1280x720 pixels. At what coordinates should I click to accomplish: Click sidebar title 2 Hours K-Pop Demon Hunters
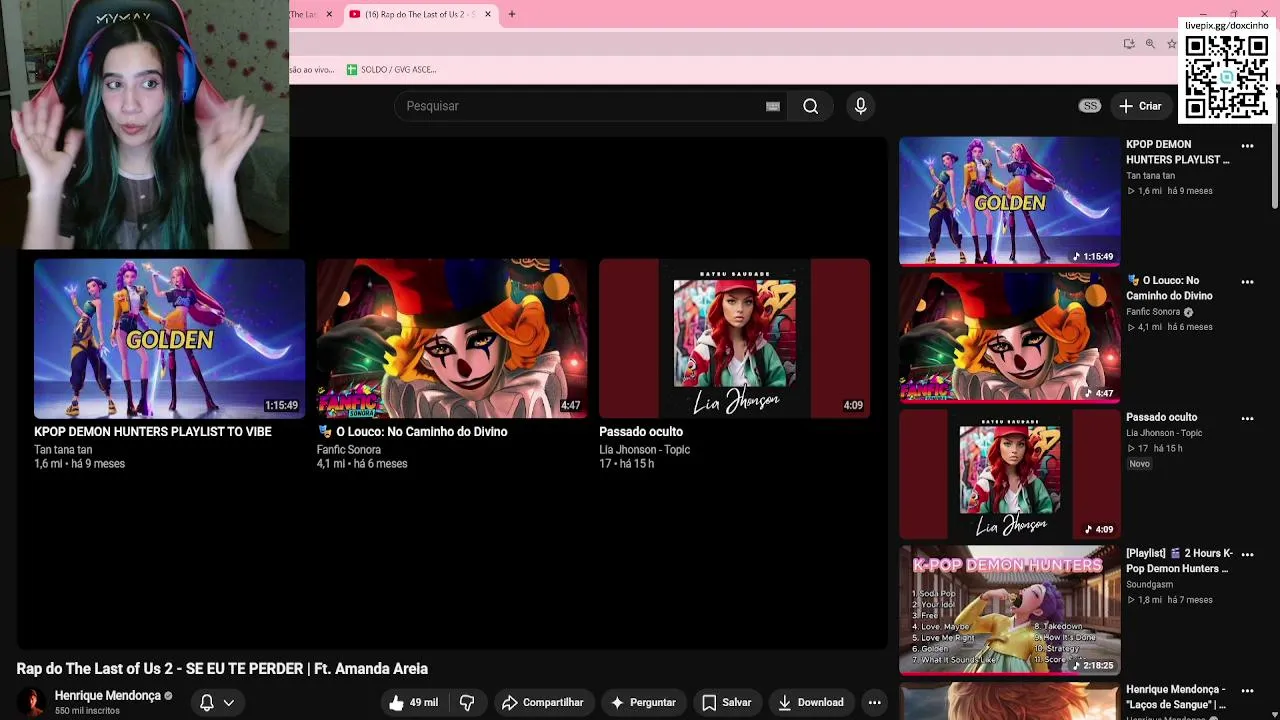tap(1180, 561)
